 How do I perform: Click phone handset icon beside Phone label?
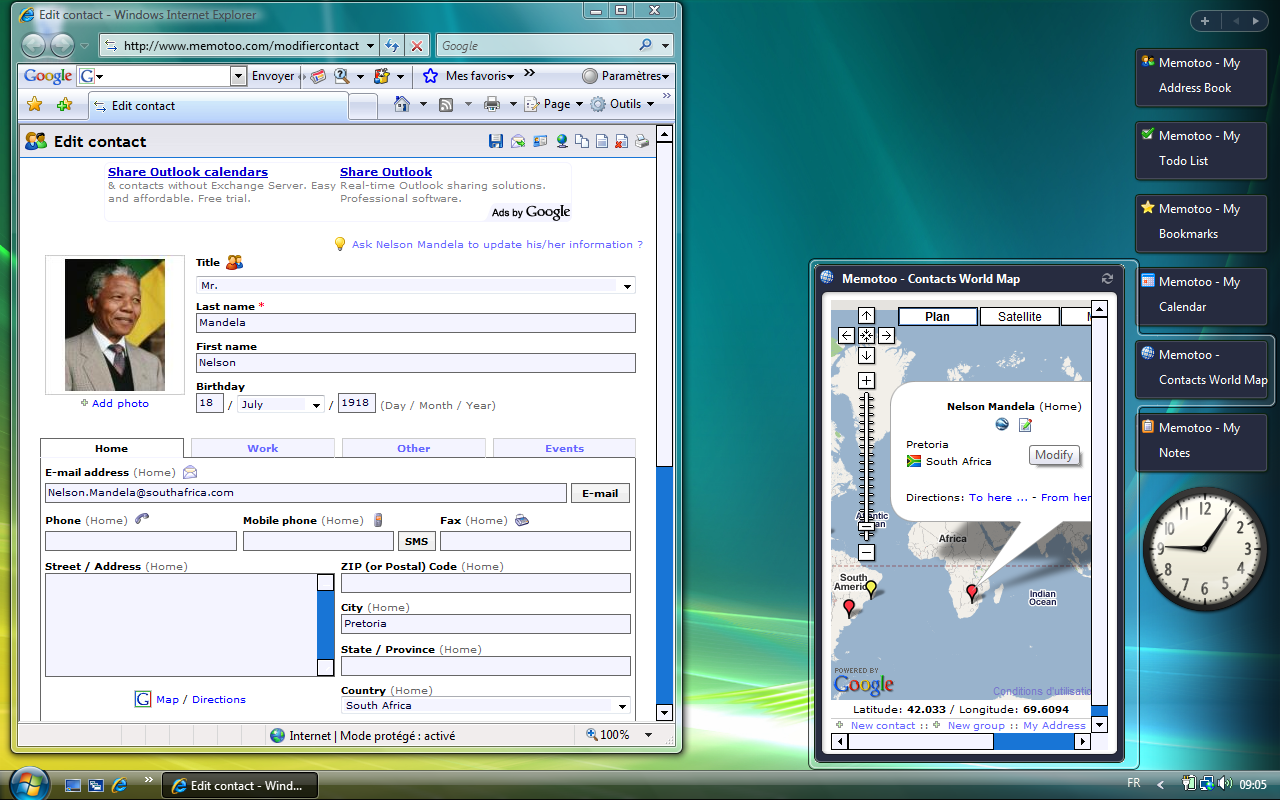coord(142,519)
